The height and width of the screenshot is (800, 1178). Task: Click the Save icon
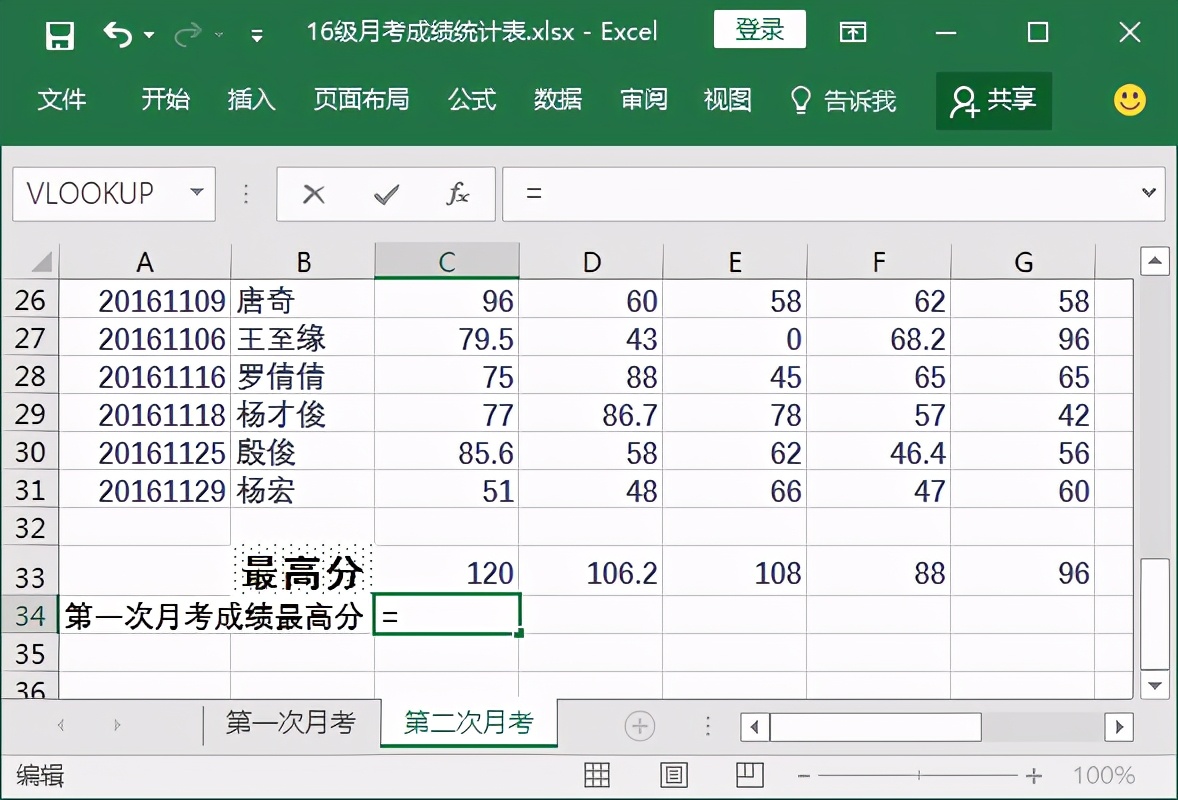tap(60, 32)
